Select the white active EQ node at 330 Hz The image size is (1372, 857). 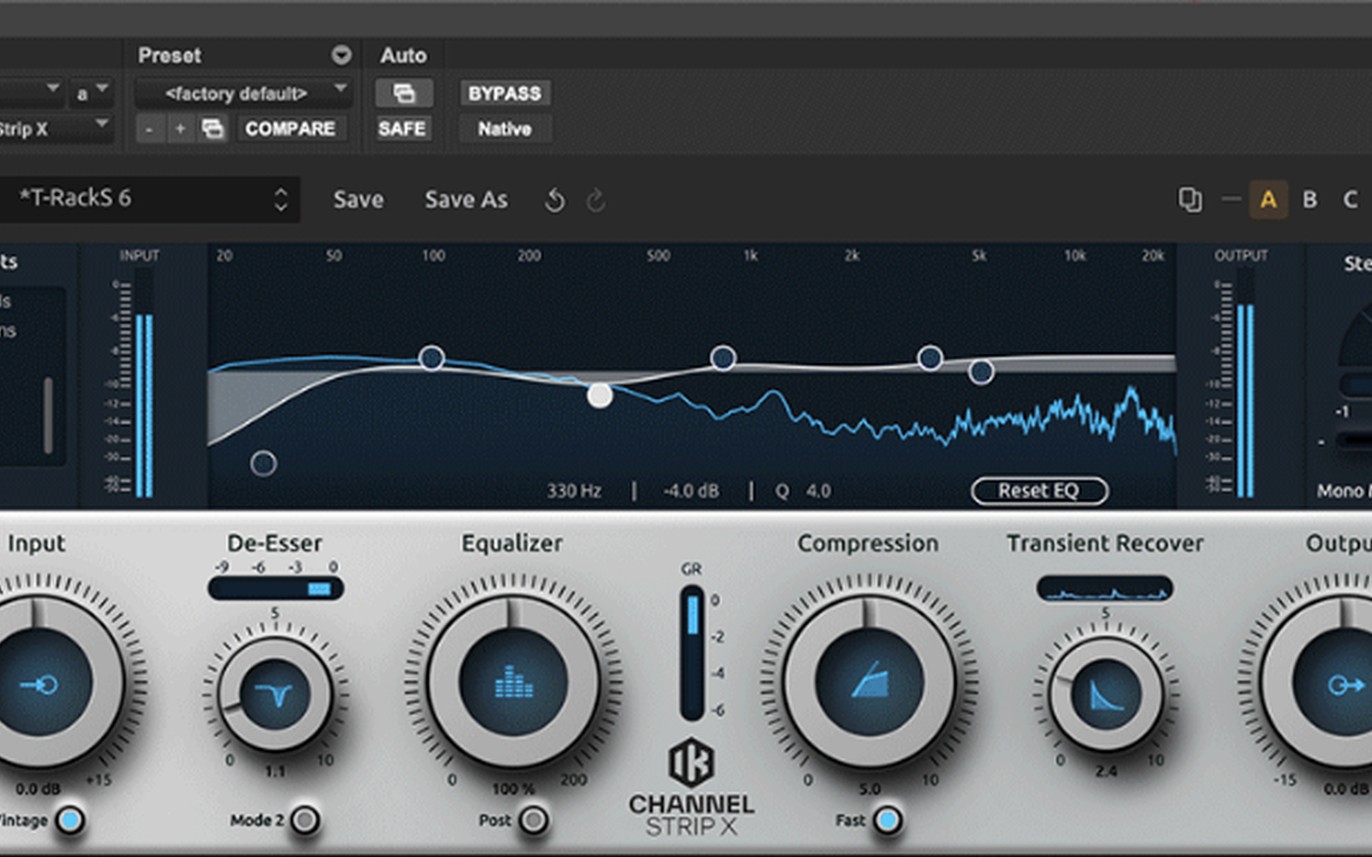click(x=599, y=395)
